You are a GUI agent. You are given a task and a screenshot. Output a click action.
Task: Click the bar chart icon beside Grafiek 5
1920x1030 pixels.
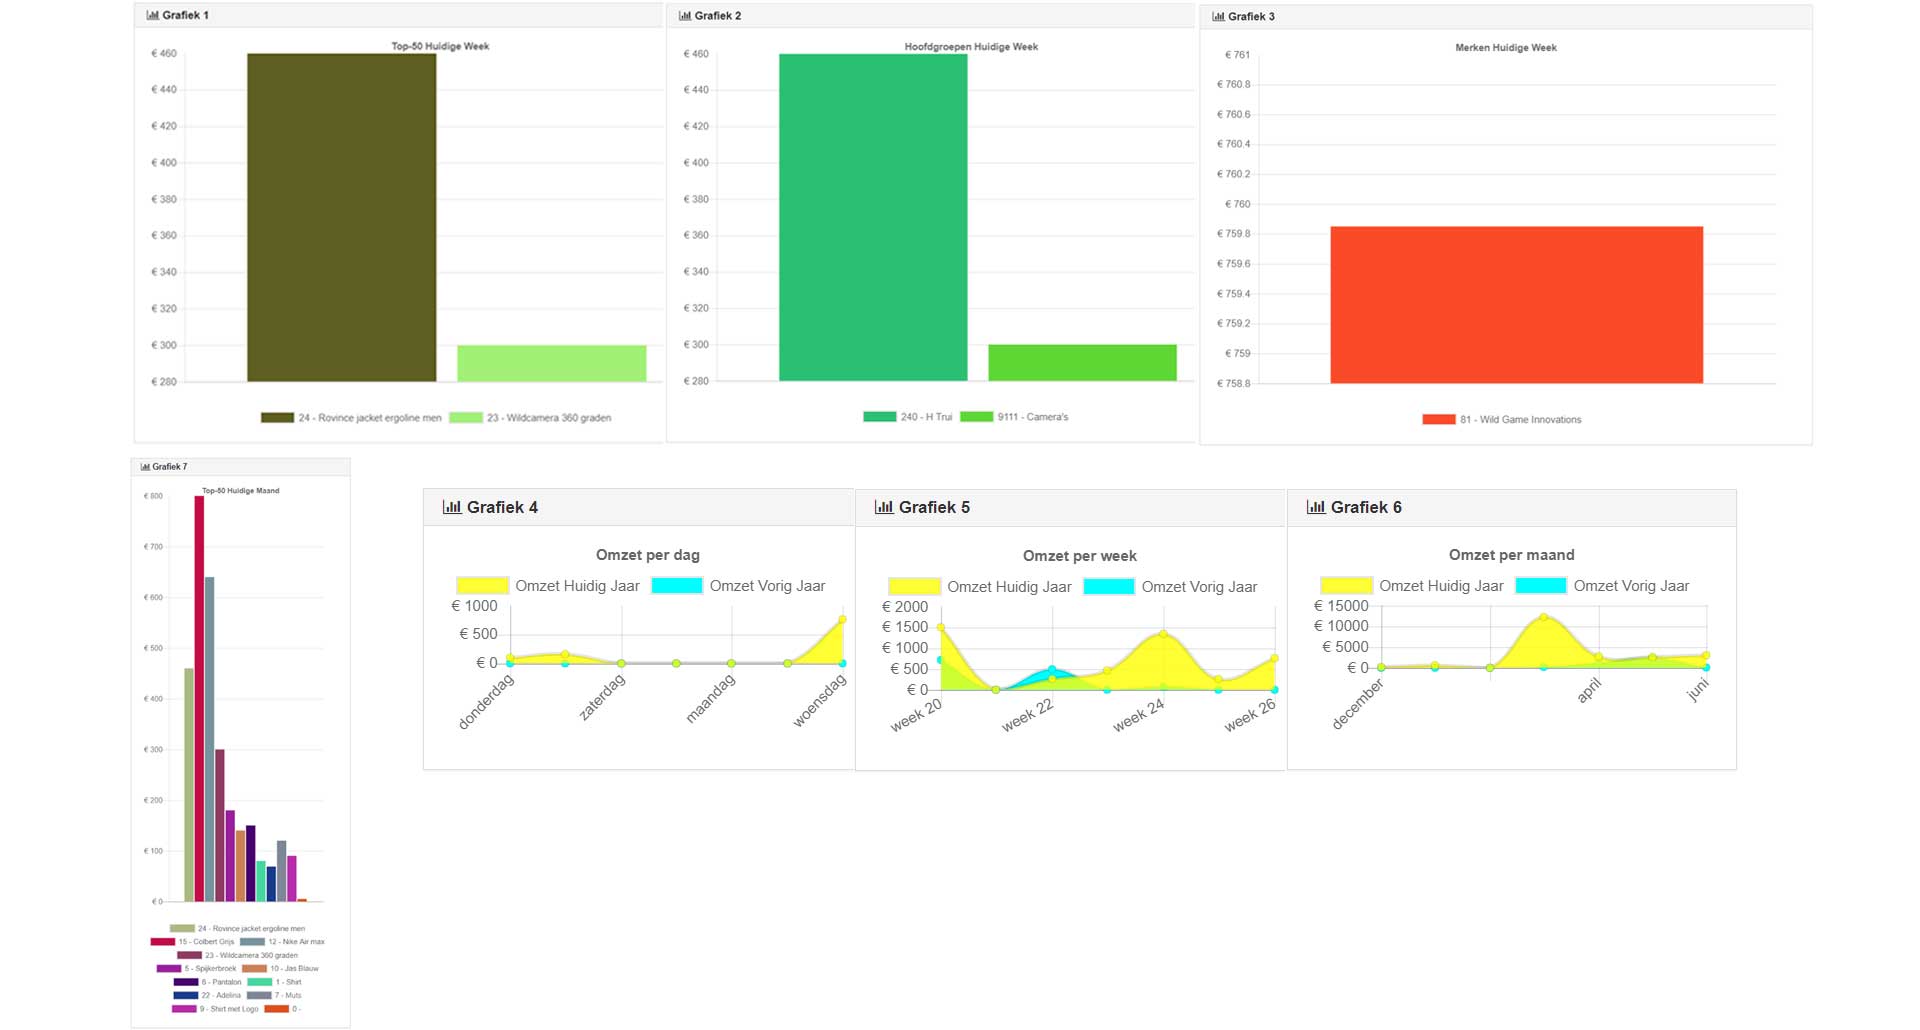(x=884, y=507)
